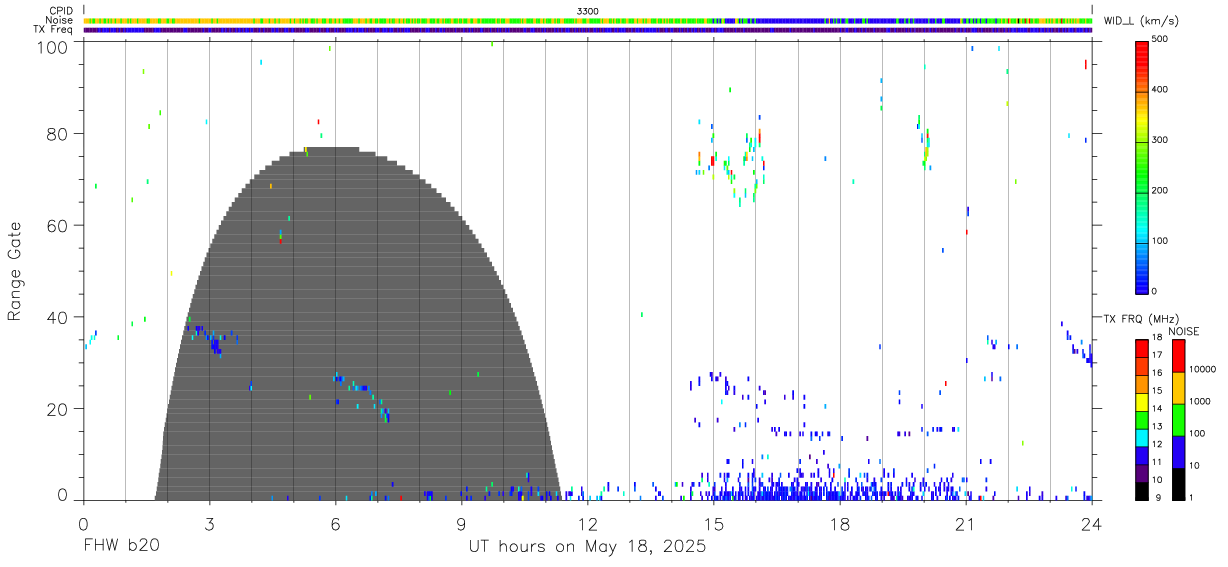Image resolution: width=1228 pixels, height=567 pixels.
Task: Click the 21 tick on the UT hours axis
Action: [965, 523]
